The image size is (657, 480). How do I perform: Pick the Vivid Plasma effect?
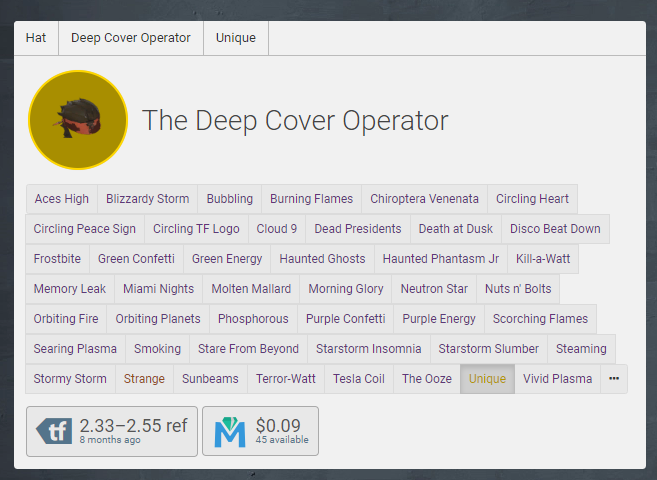pyautogui.click(x=557, y=379)
